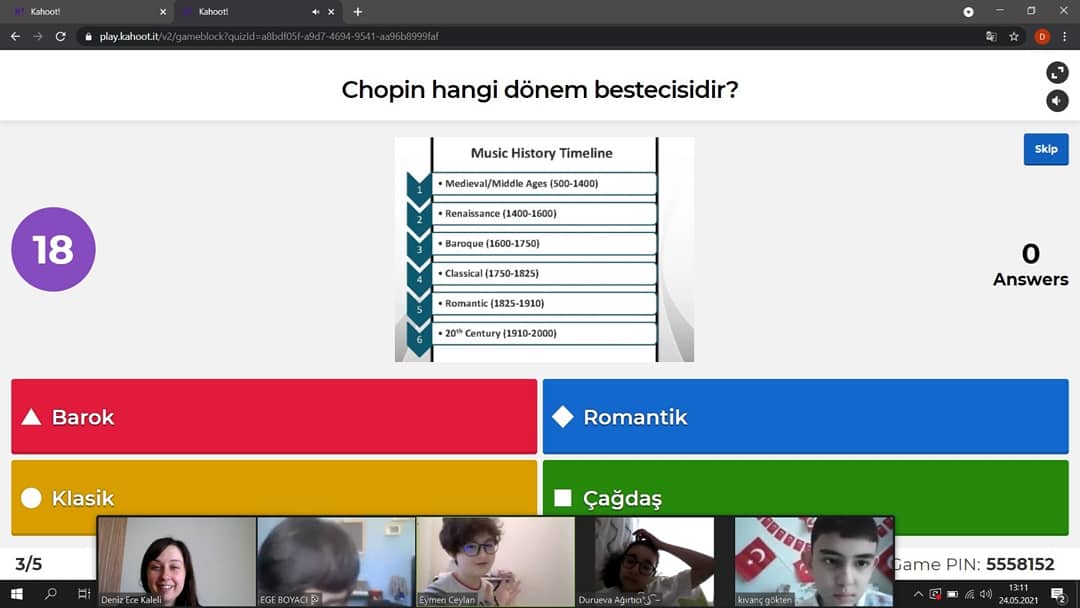Select kıvanç gökten's video tile
Screen dimensions: 1080x608
tap(813, 561)
